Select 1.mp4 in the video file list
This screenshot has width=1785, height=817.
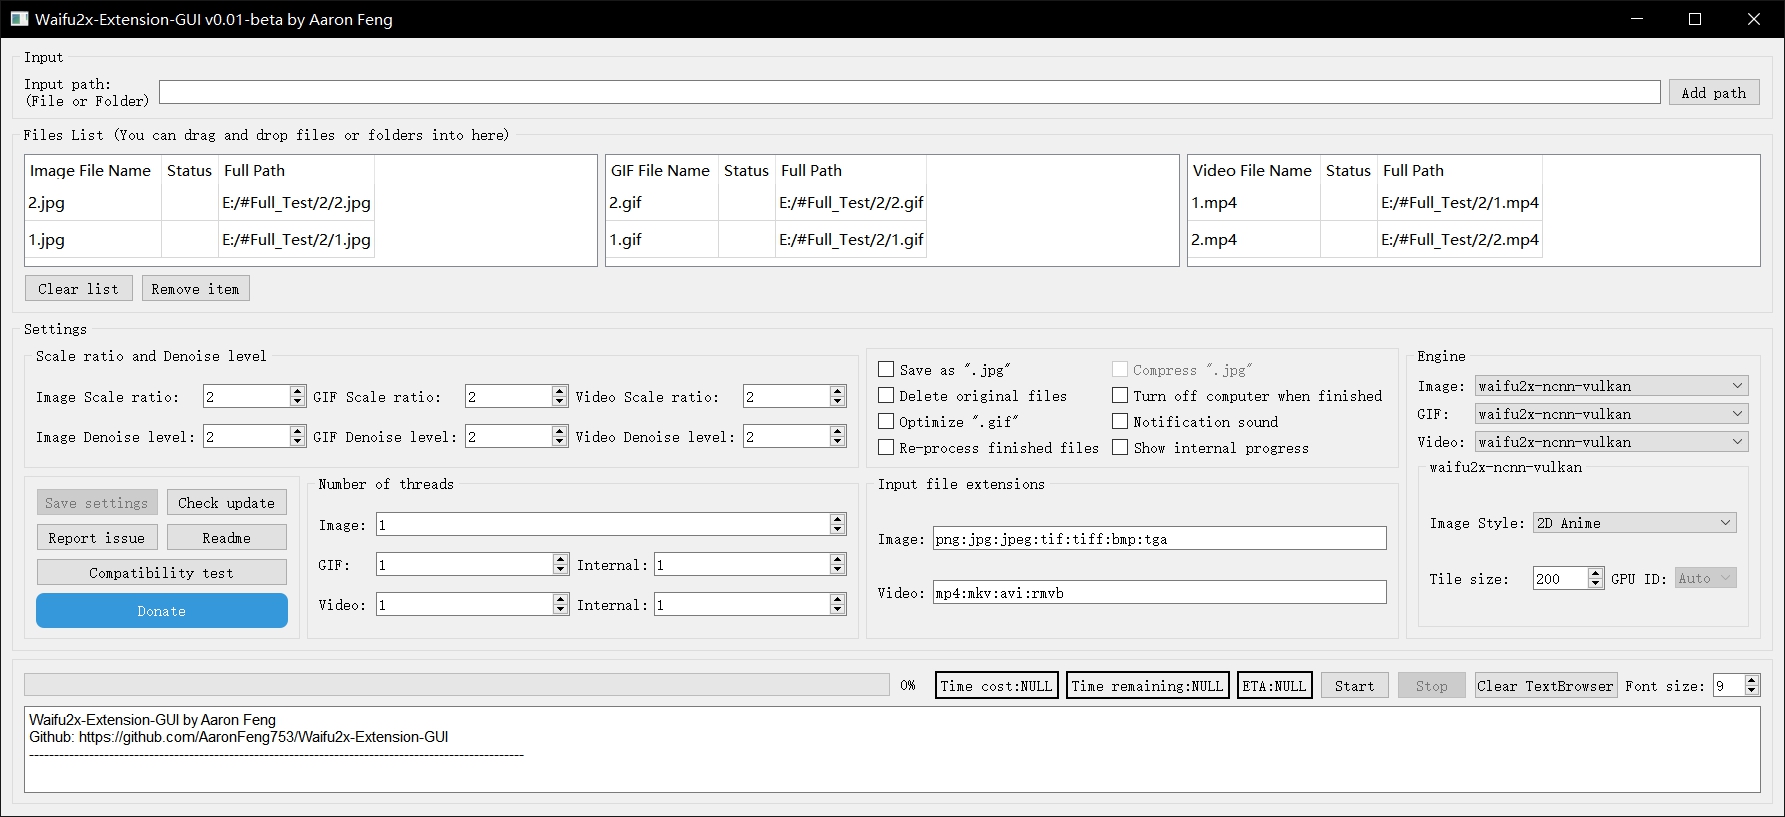(1254, 203)
